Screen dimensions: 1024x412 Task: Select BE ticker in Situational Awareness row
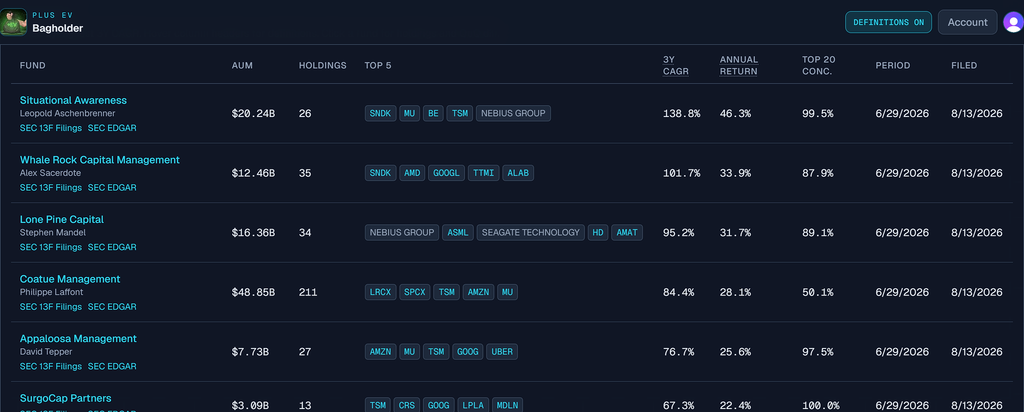(433, 114)
